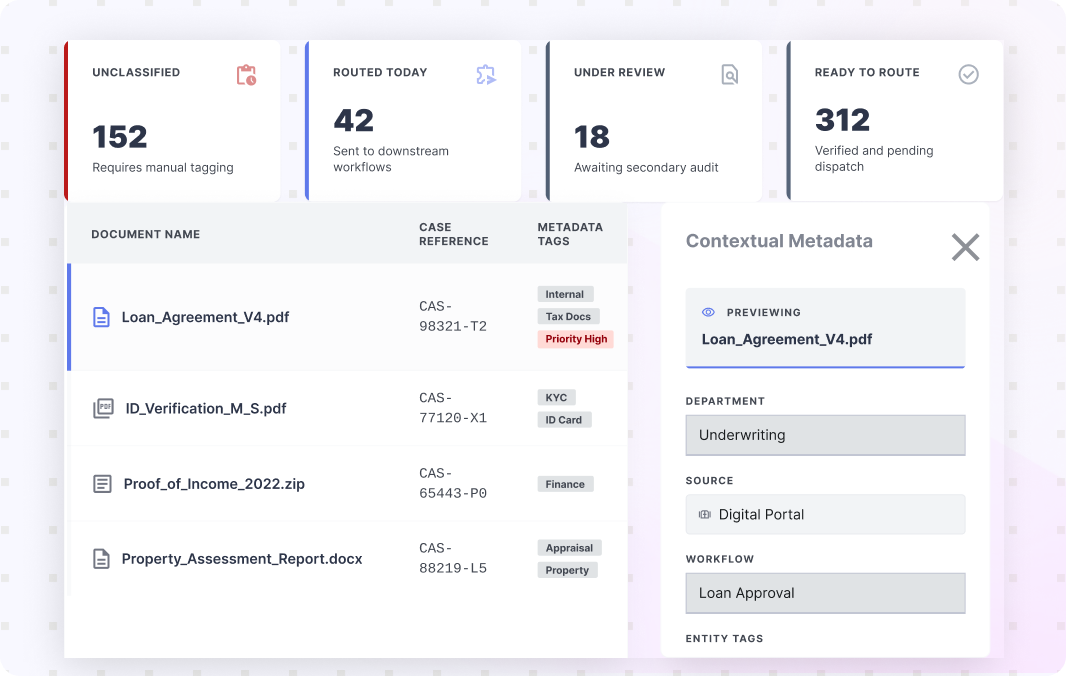Sort by Metadata Tags column header
Image resolution: width=1066 pixels, height=676 pixels.
(x=570, y=234)
